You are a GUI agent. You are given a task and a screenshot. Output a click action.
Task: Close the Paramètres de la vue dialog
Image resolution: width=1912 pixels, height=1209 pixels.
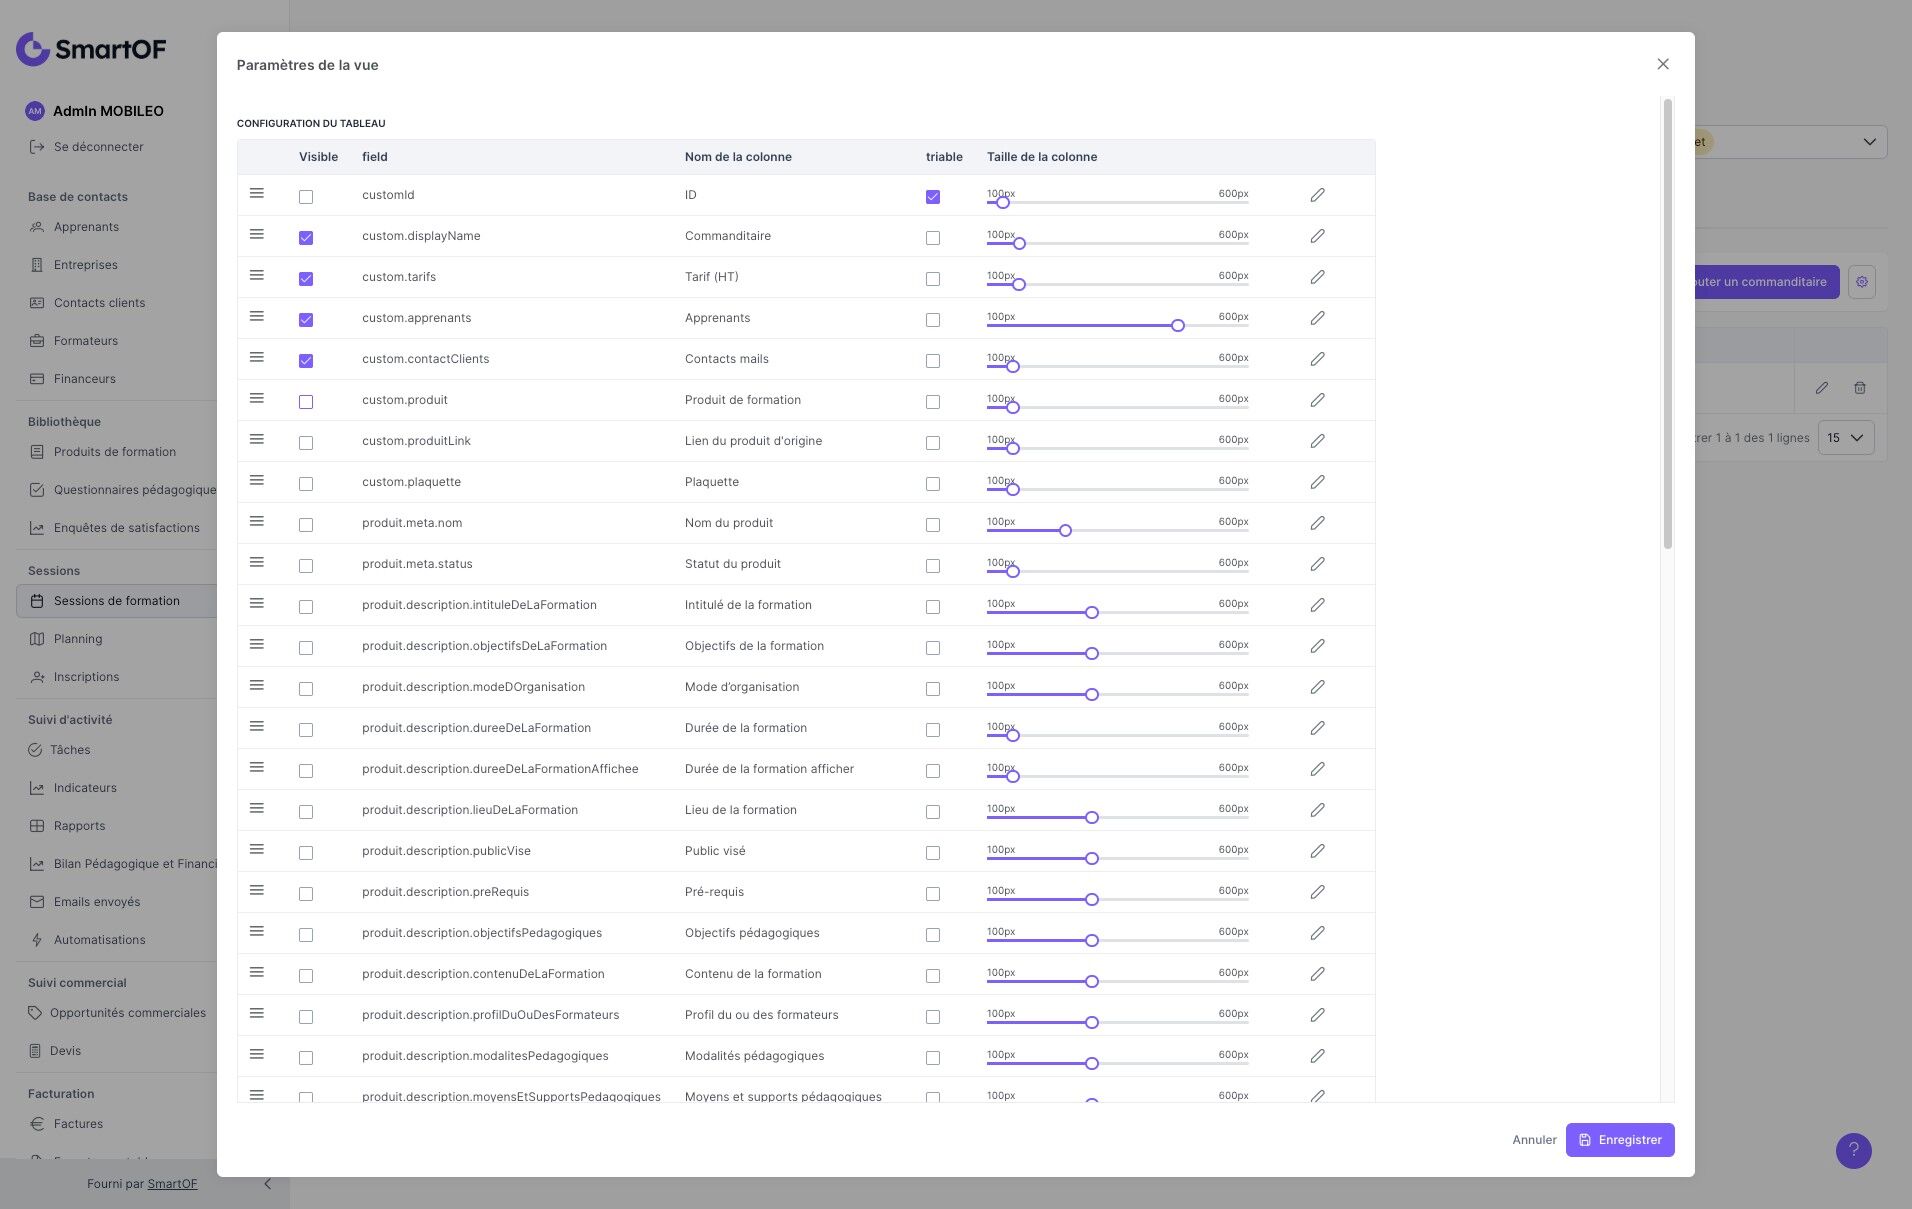(x=1663, y=64)
